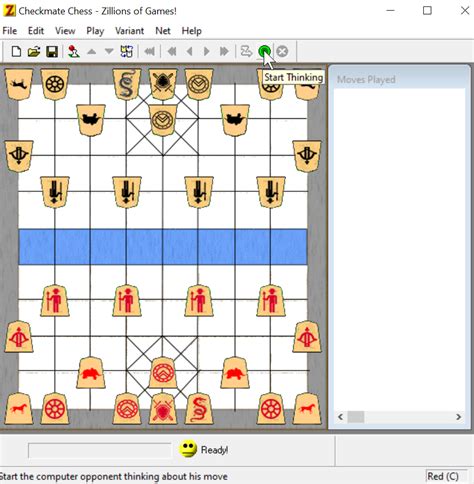Open the Help menu
Screen dimensions: 474x484
[x=191, y=31]
